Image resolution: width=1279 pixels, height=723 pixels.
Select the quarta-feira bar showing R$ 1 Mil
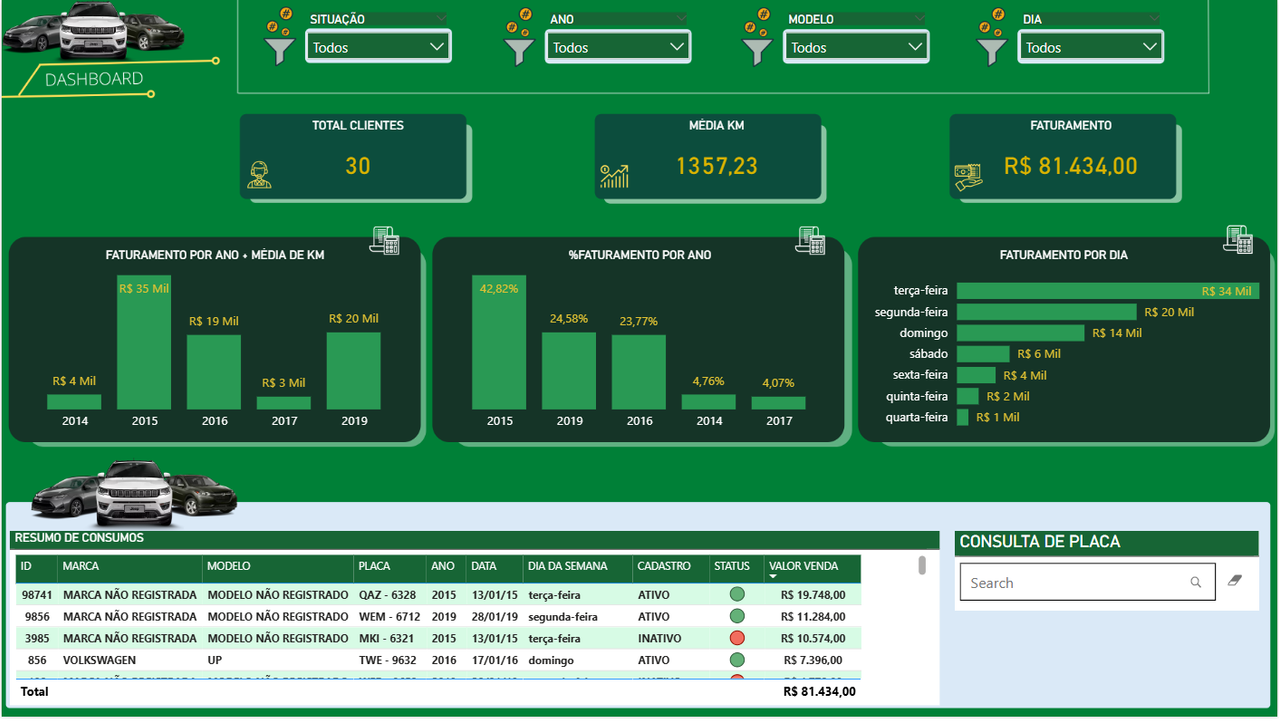point(963,417)
